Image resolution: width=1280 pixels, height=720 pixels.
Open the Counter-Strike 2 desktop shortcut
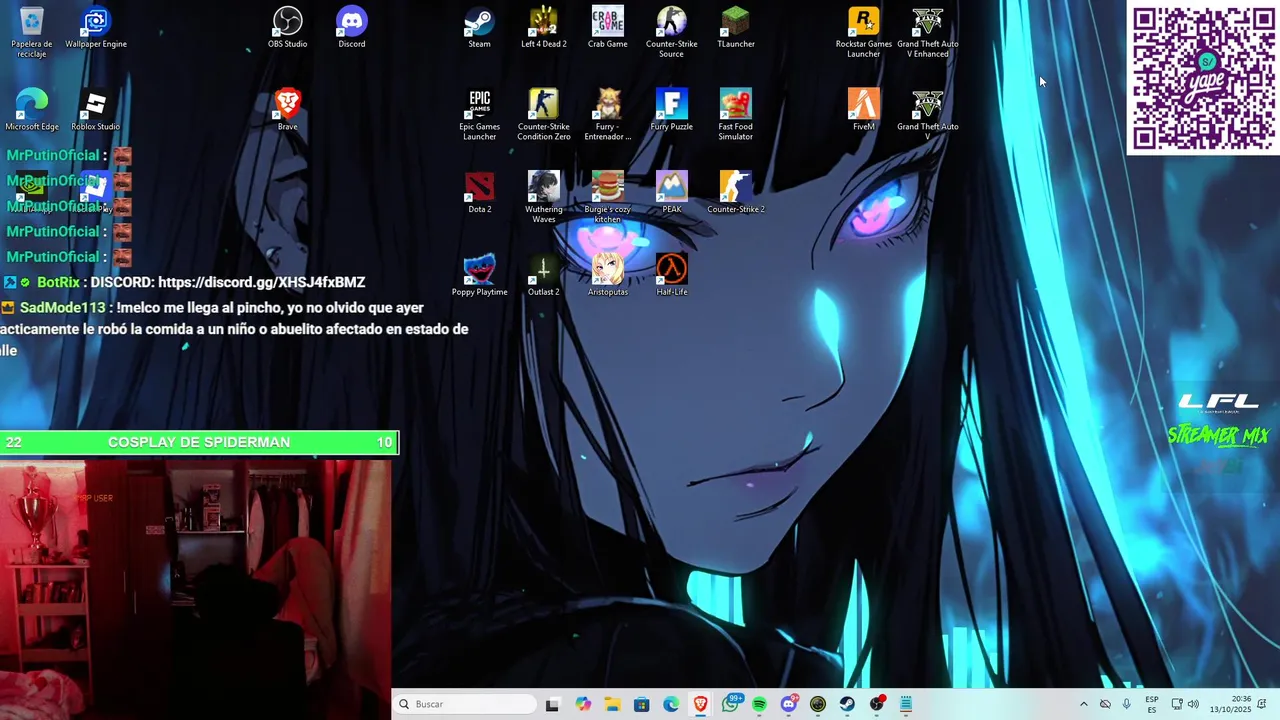736,193
